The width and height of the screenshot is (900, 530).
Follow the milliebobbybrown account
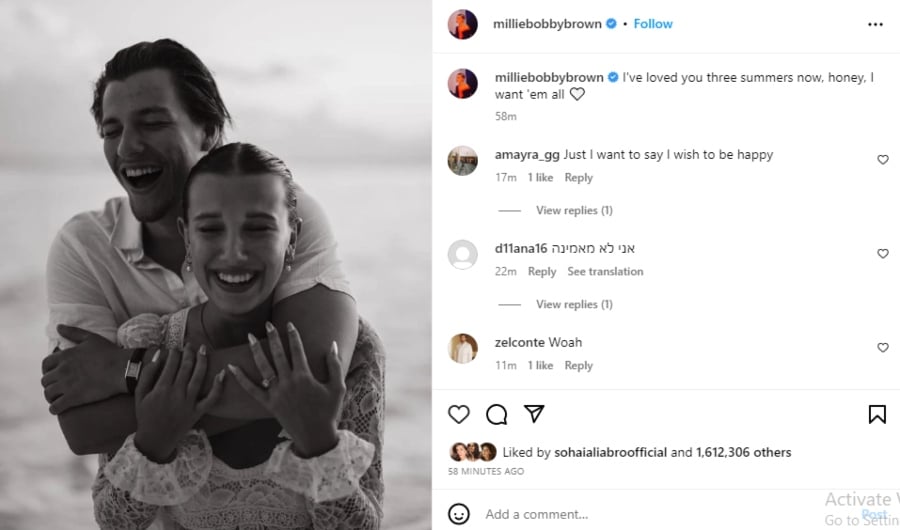pos(653,24)
